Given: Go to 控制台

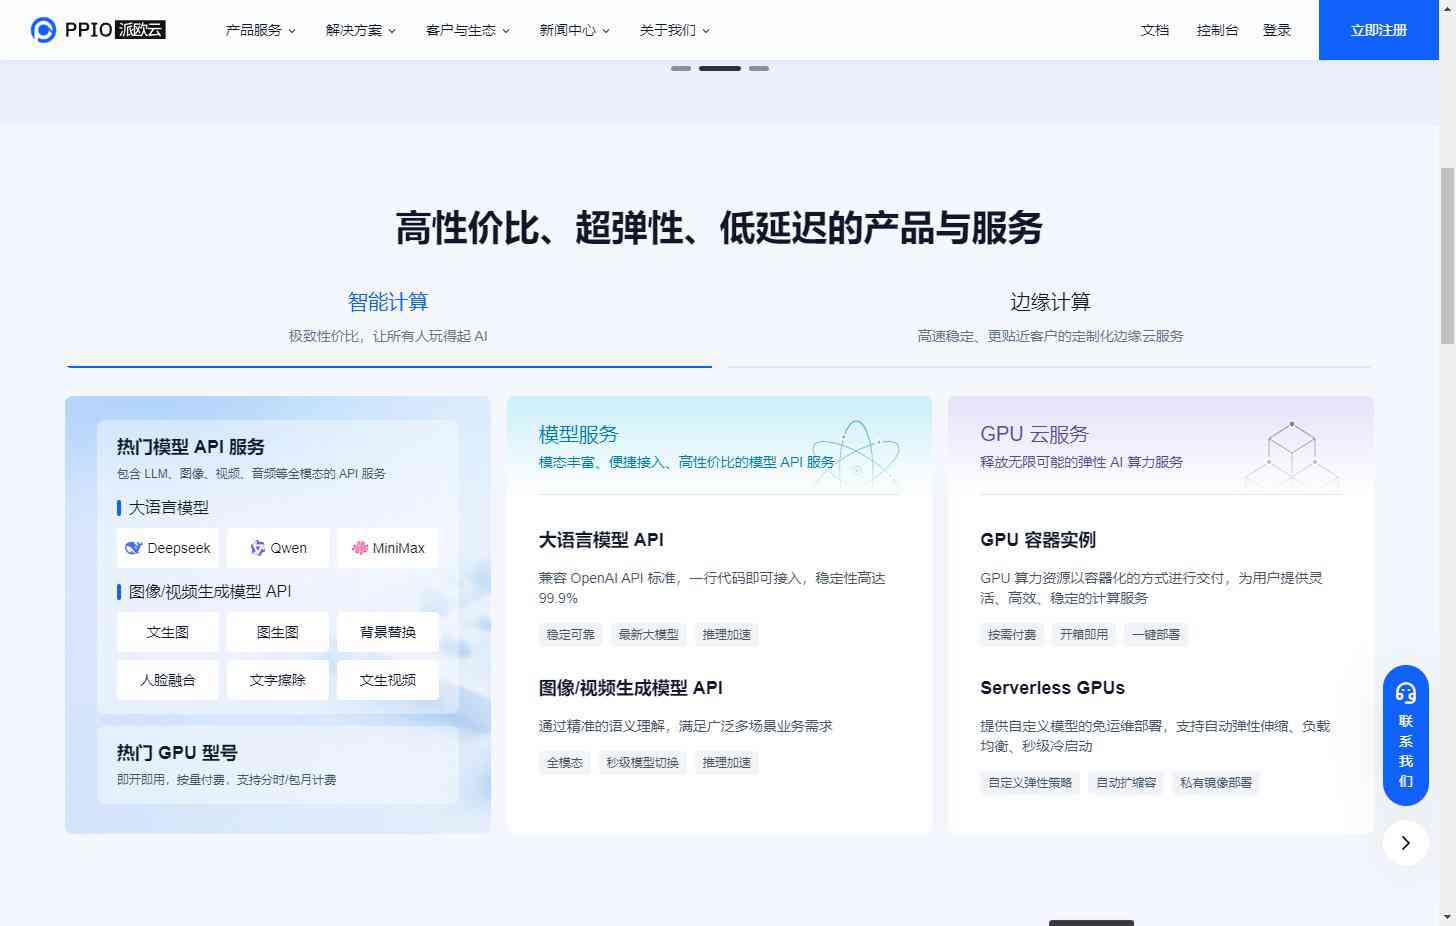Looking at the screenshot, I should pos(1217,30).
